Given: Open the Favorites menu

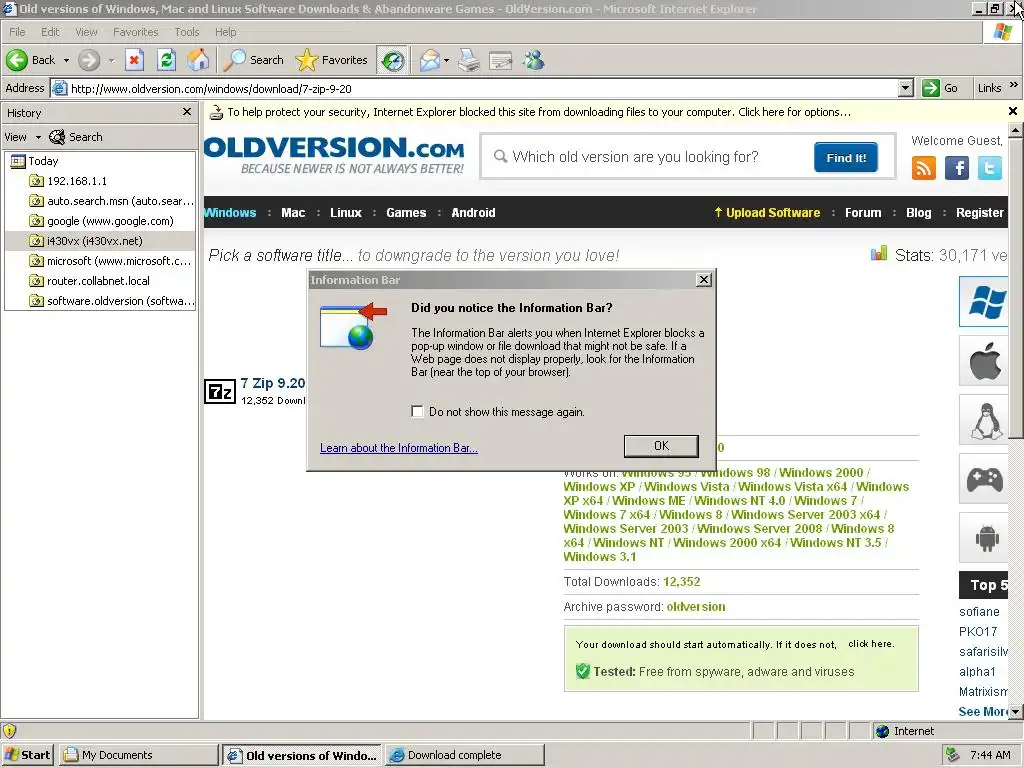Looking at the screenshot, I should click(x=135, y=32).
